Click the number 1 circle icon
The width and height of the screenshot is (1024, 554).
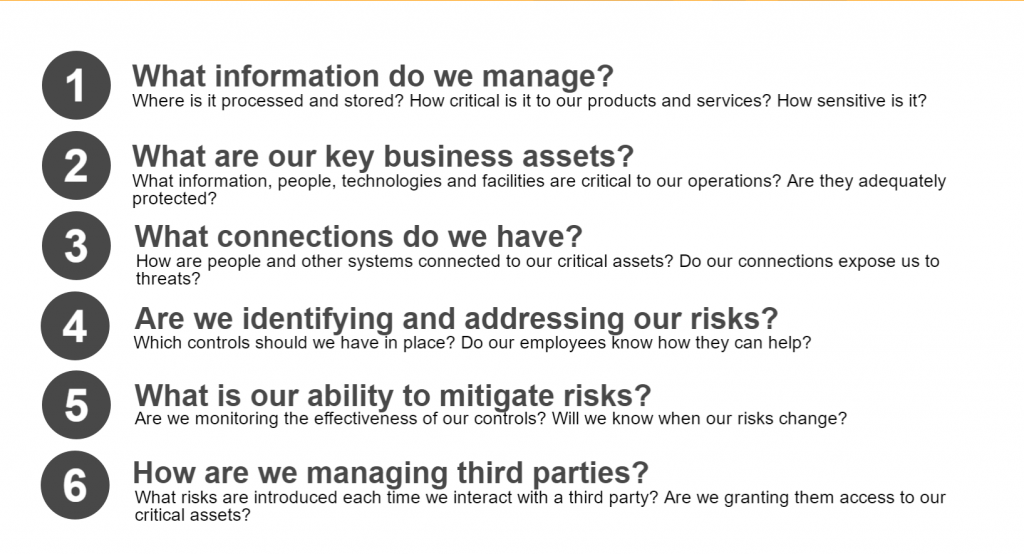click(x=76, y=86)
